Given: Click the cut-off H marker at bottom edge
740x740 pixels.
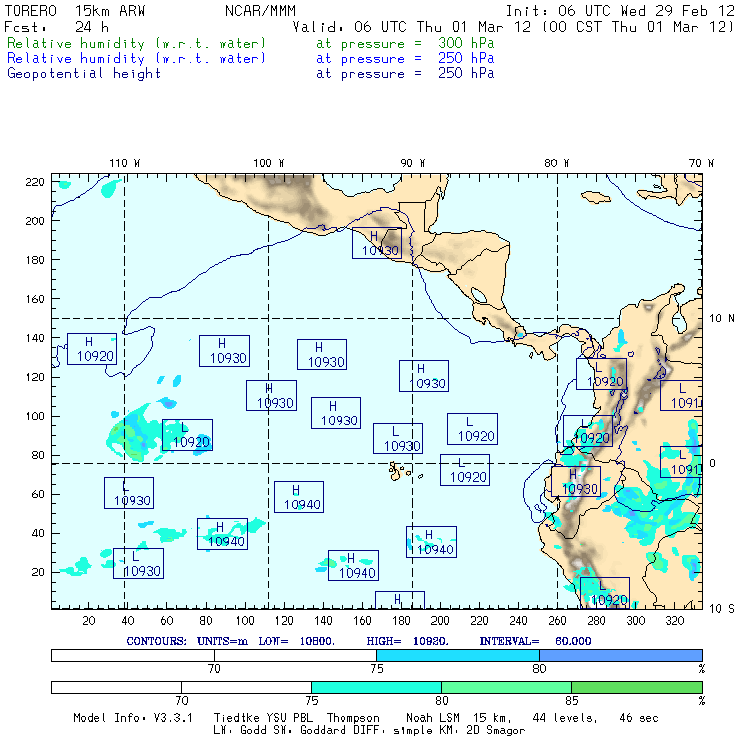Looking at the screenshot, I should click(399, 600).
